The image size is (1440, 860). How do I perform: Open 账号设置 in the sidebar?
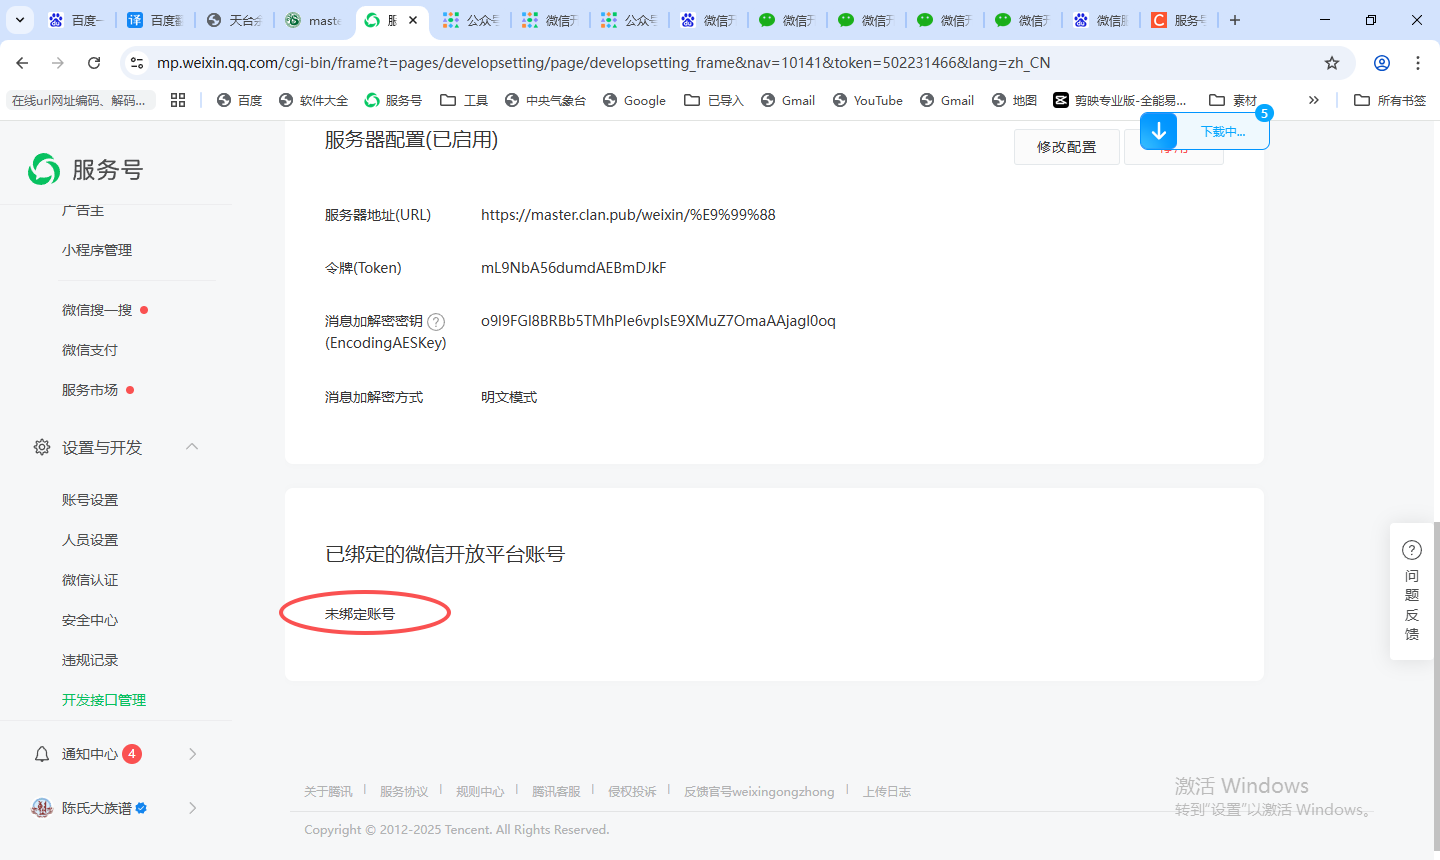pos(90,500)
